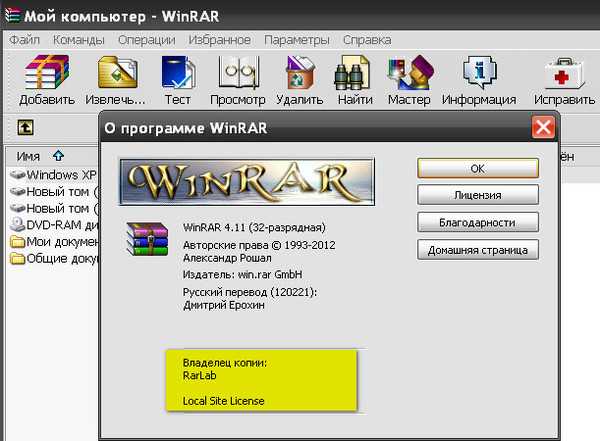
Task: Open Домашняя страница button
Action: (478, 250)
